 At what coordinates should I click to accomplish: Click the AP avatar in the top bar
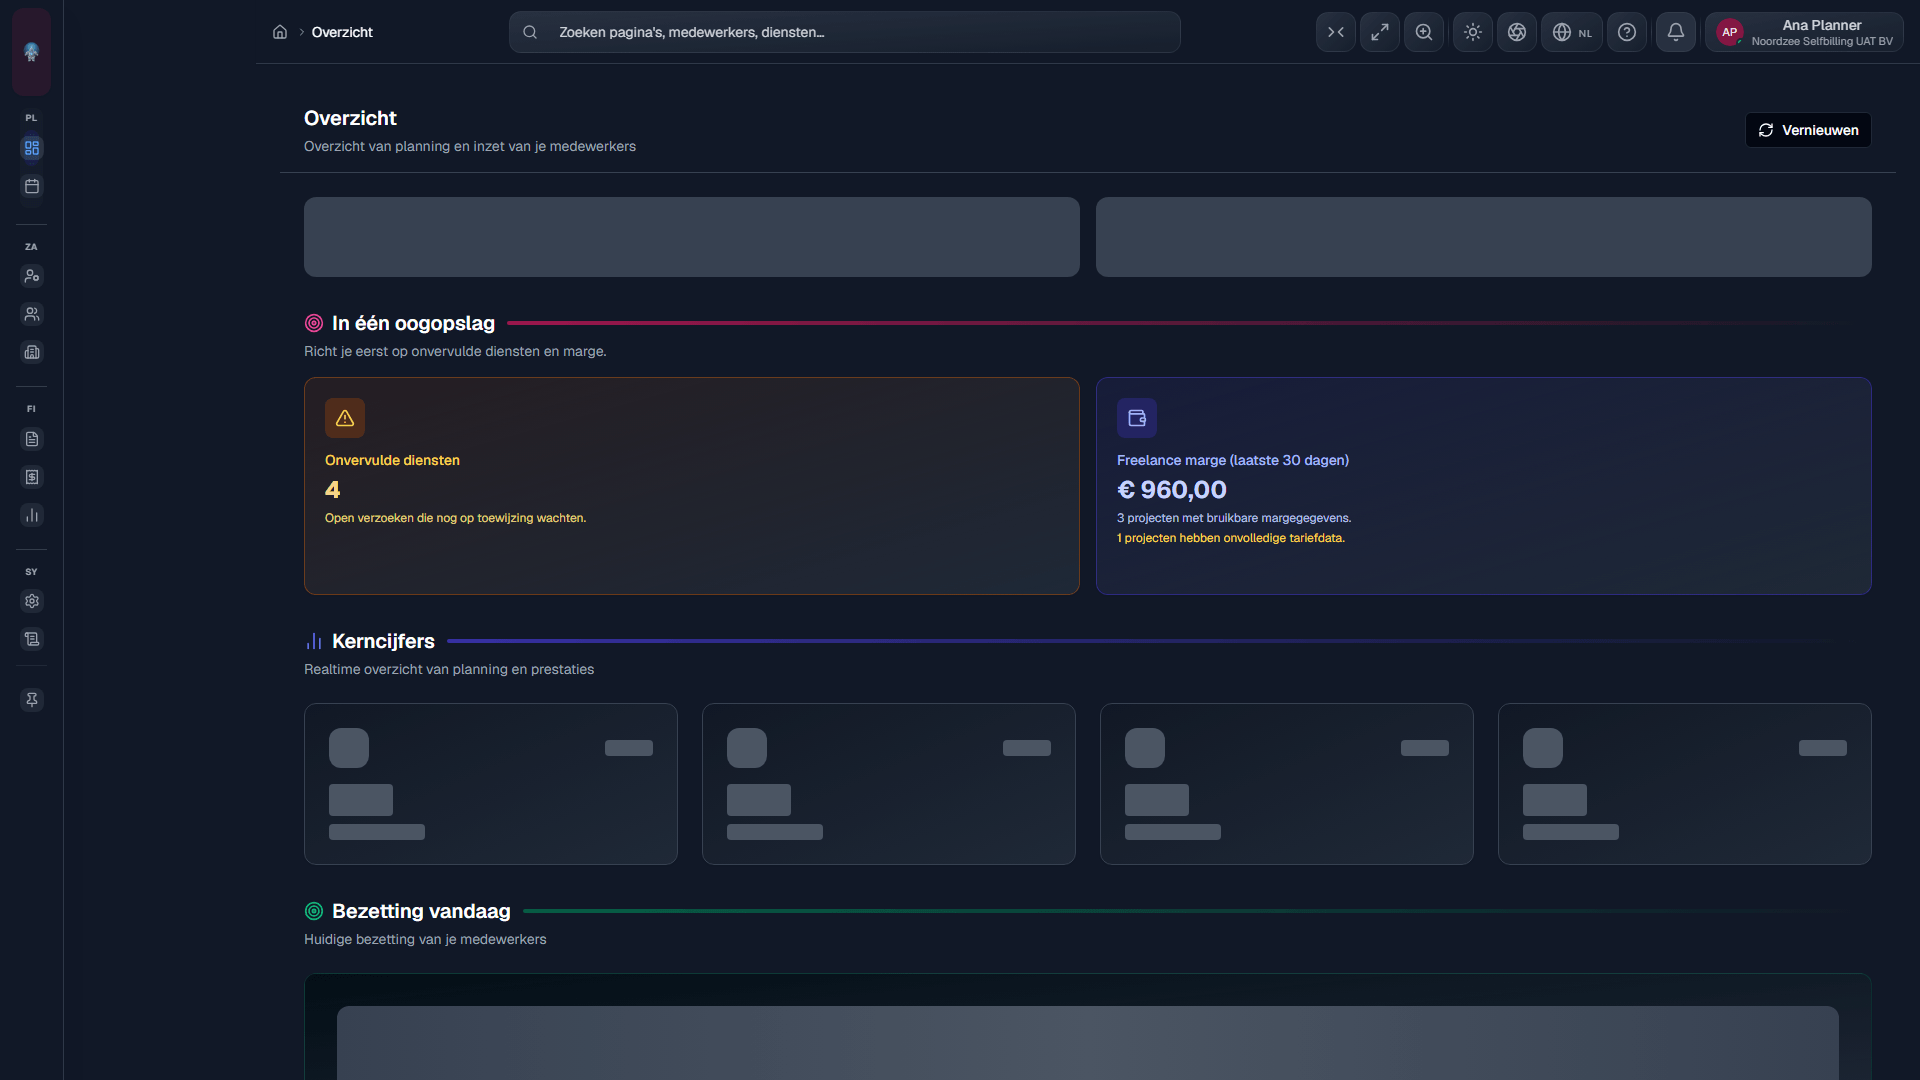pos(1730,32)
